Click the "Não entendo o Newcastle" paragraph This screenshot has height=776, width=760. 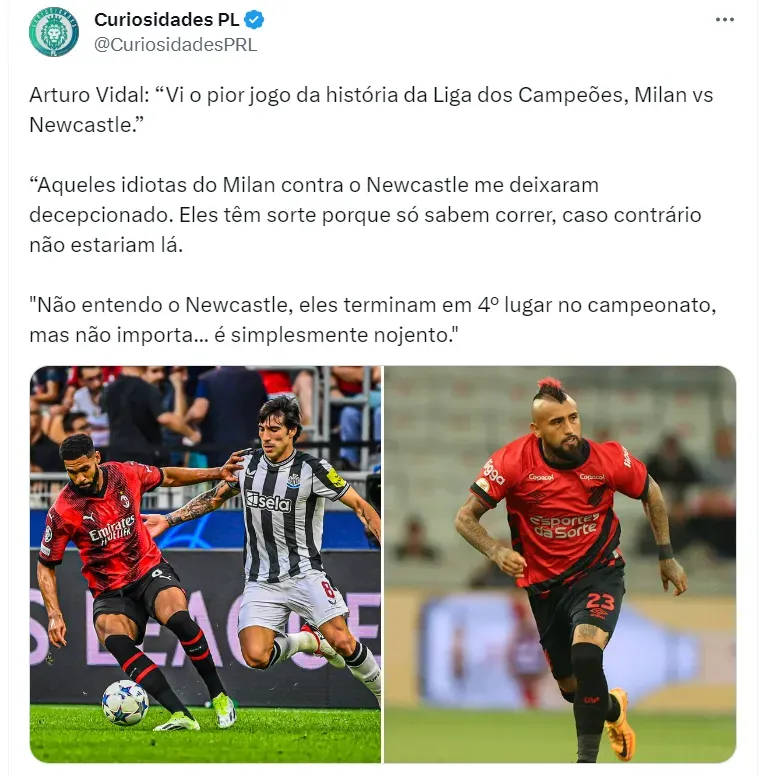[373, 320]
